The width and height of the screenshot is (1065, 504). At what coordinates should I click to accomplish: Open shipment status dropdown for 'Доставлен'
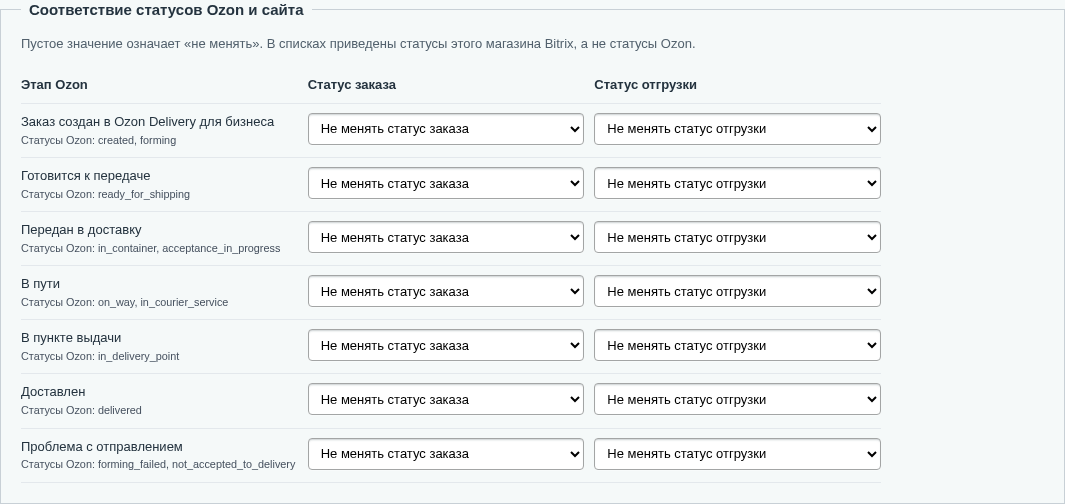[737, 399]
